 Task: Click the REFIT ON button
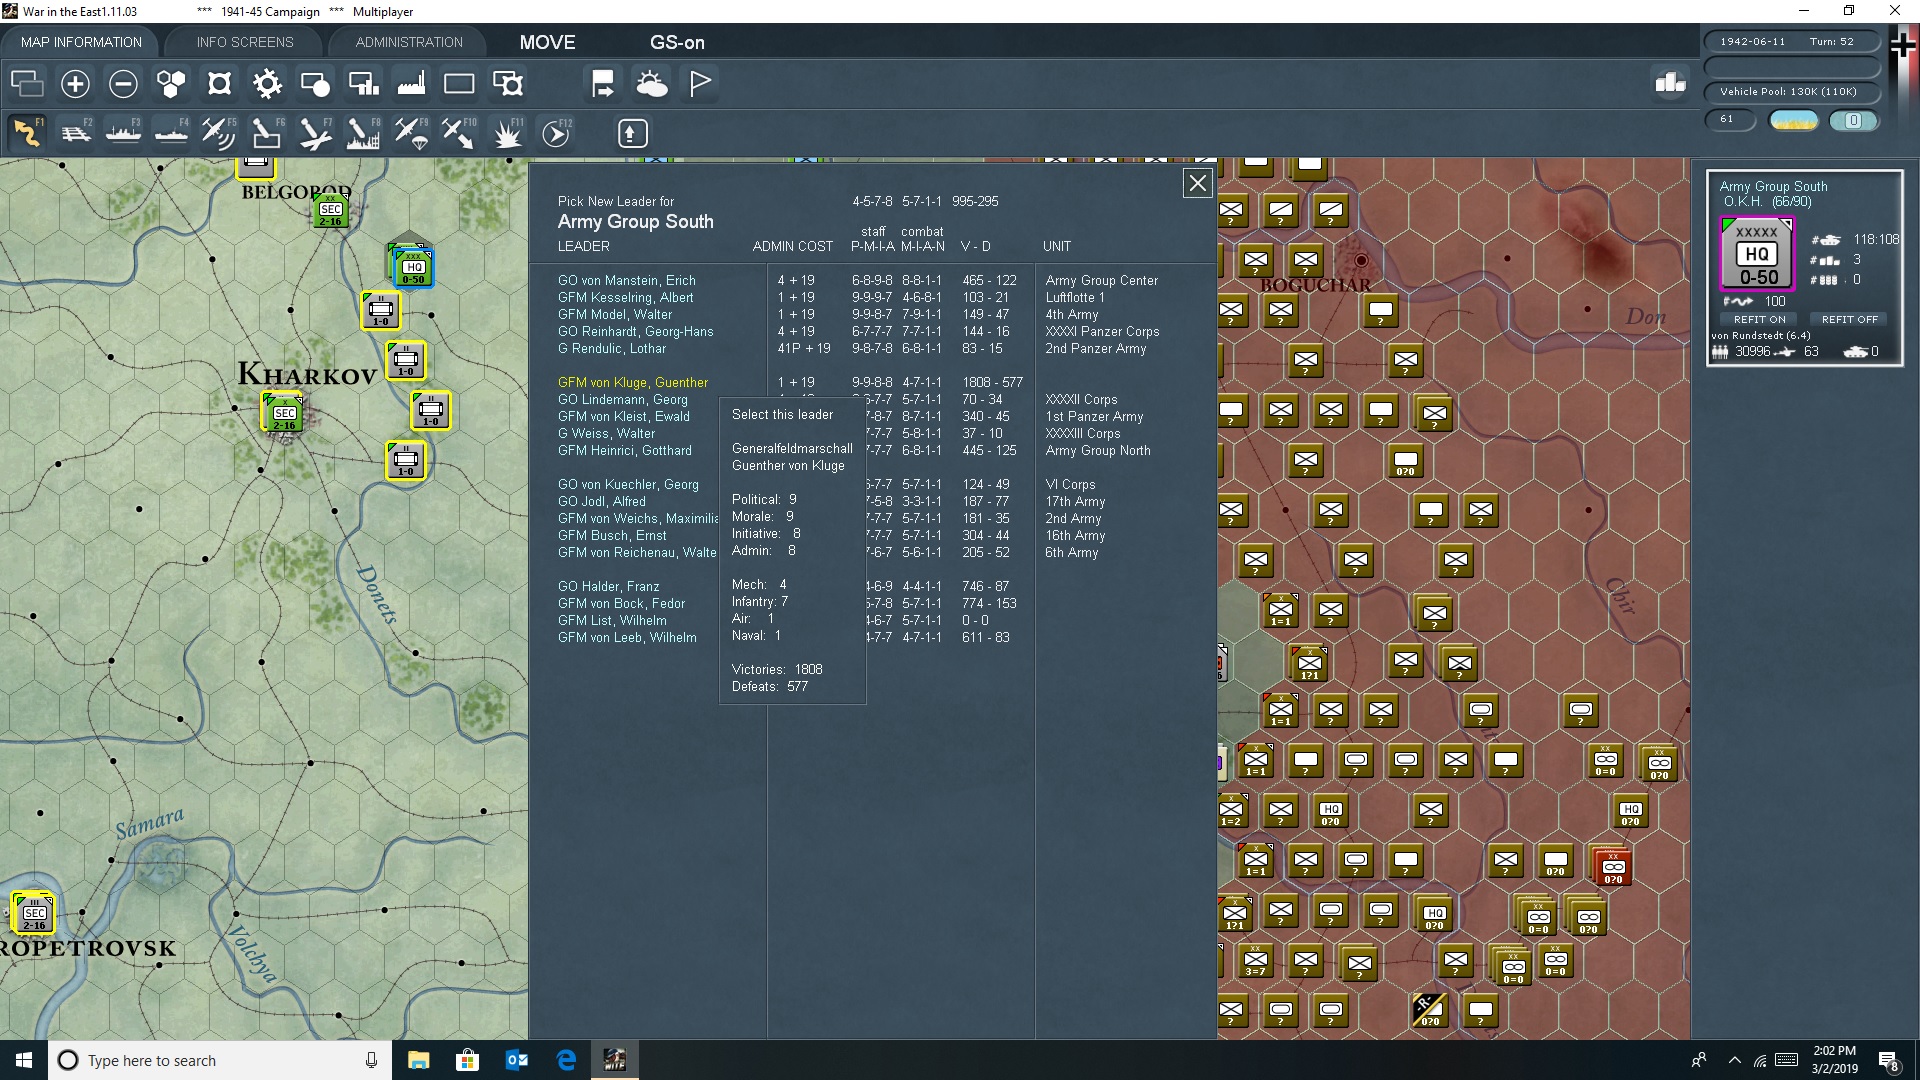pos(1759,319)
